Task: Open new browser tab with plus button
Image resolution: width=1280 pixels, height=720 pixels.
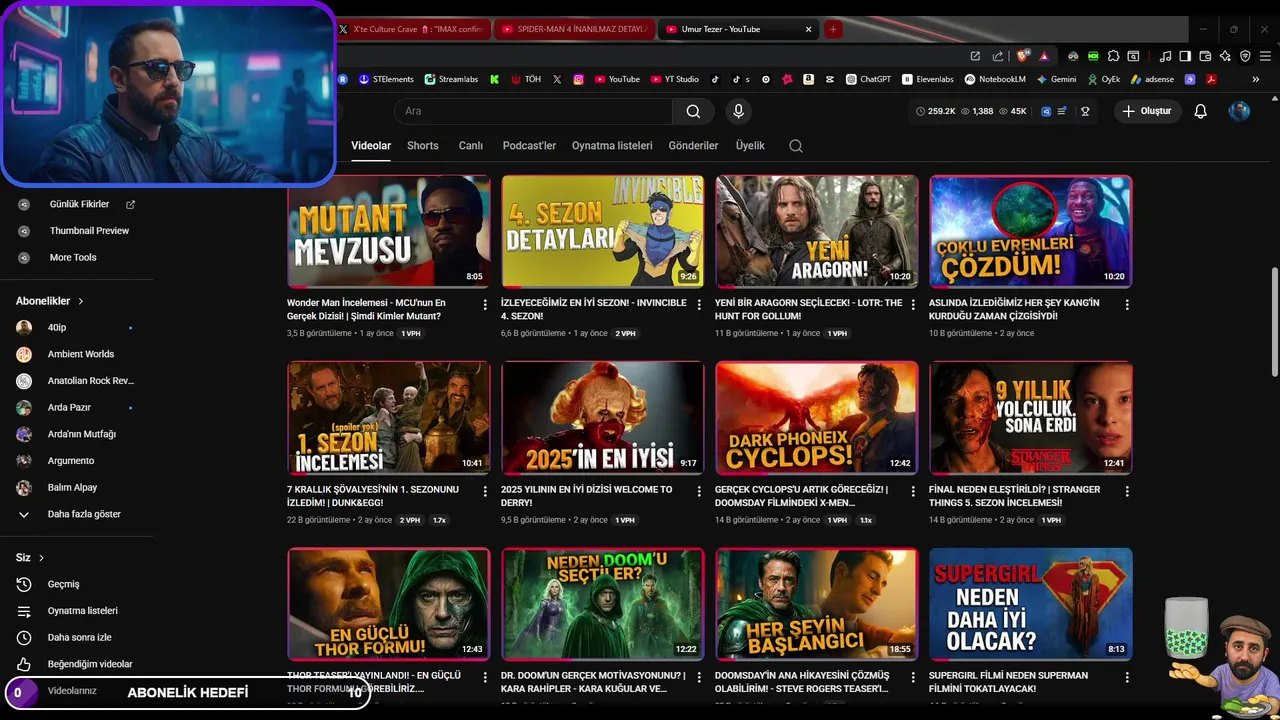Action: coord(833,29)
